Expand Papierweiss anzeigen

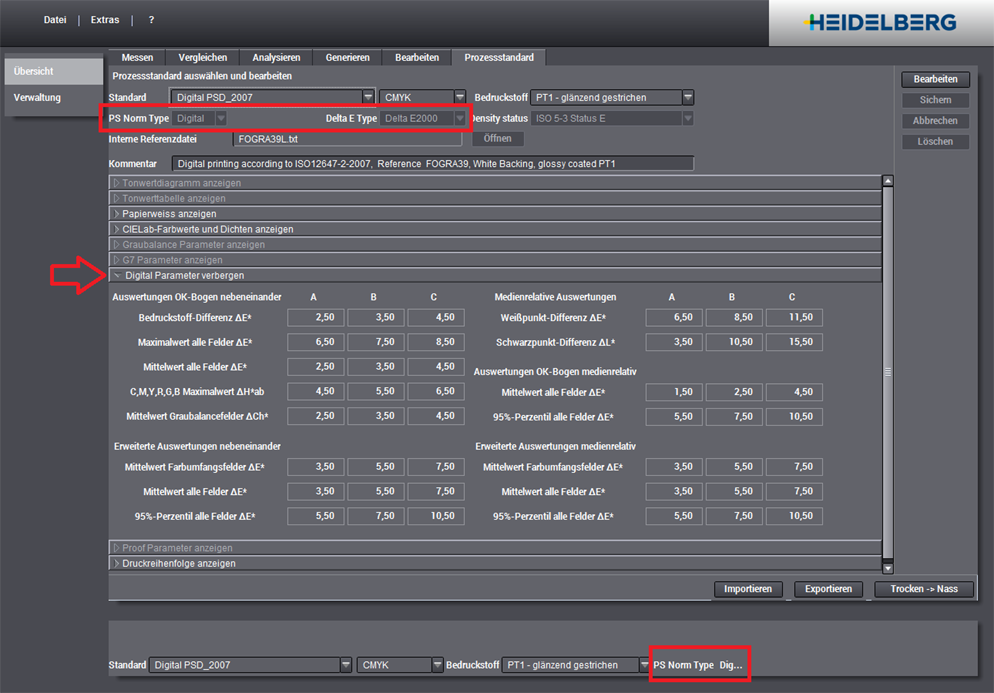pyautogui.click(x=495, y=214)
